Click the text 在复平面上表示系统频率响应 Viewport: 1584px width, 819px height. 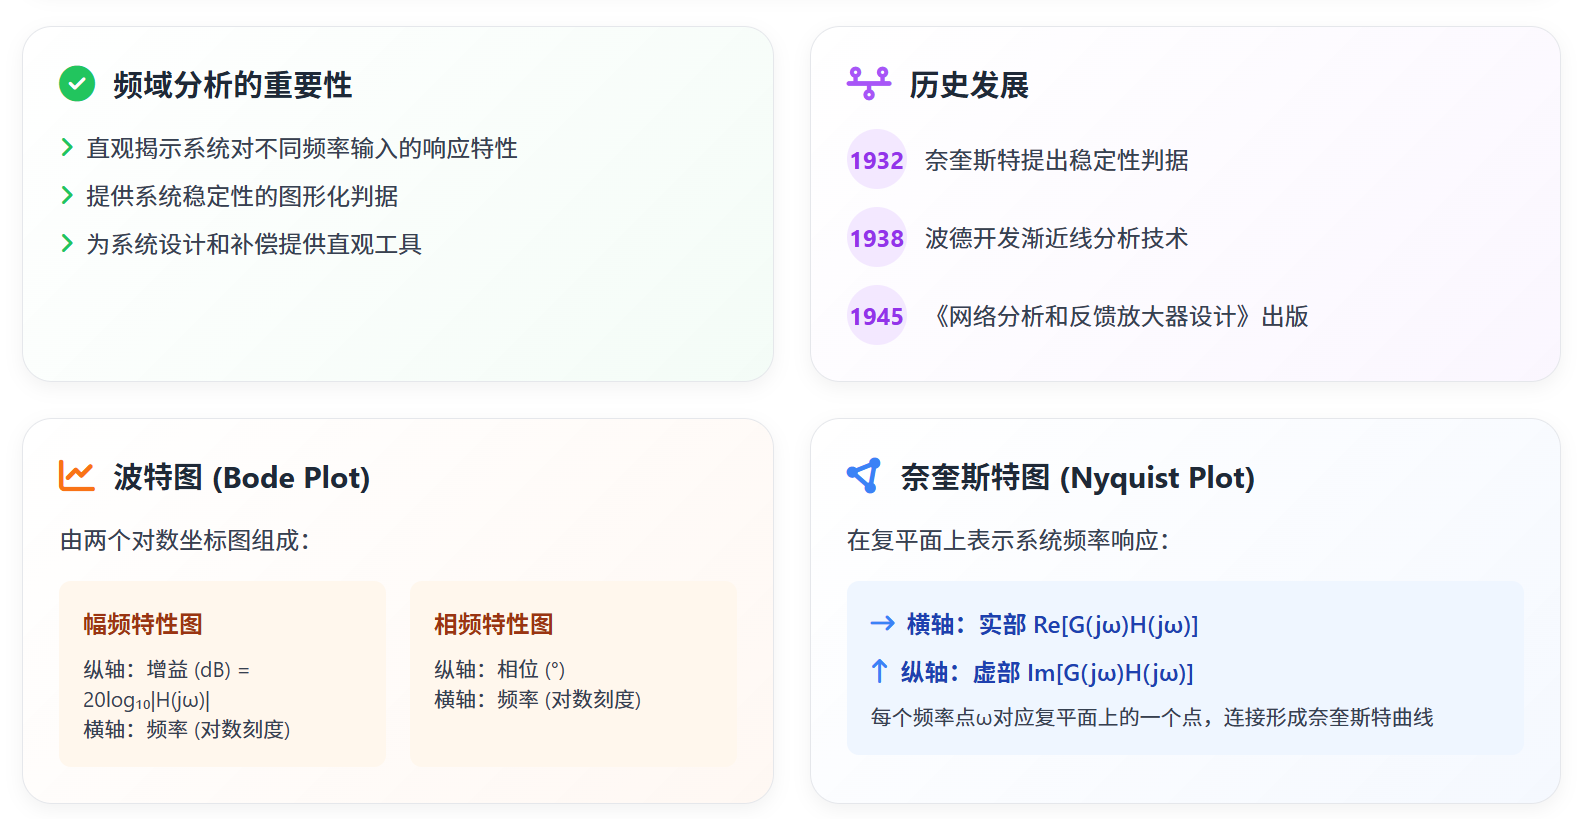(x=1008, y=540)
